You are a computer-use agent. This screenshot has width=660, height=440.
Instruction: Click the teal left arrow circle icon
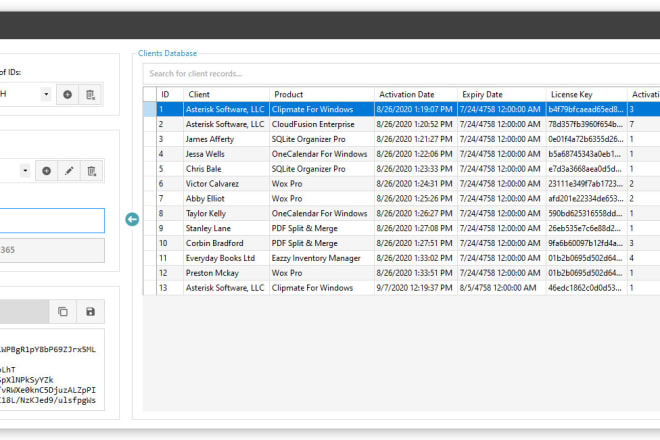pyautogui.click(x=132, y=219)
